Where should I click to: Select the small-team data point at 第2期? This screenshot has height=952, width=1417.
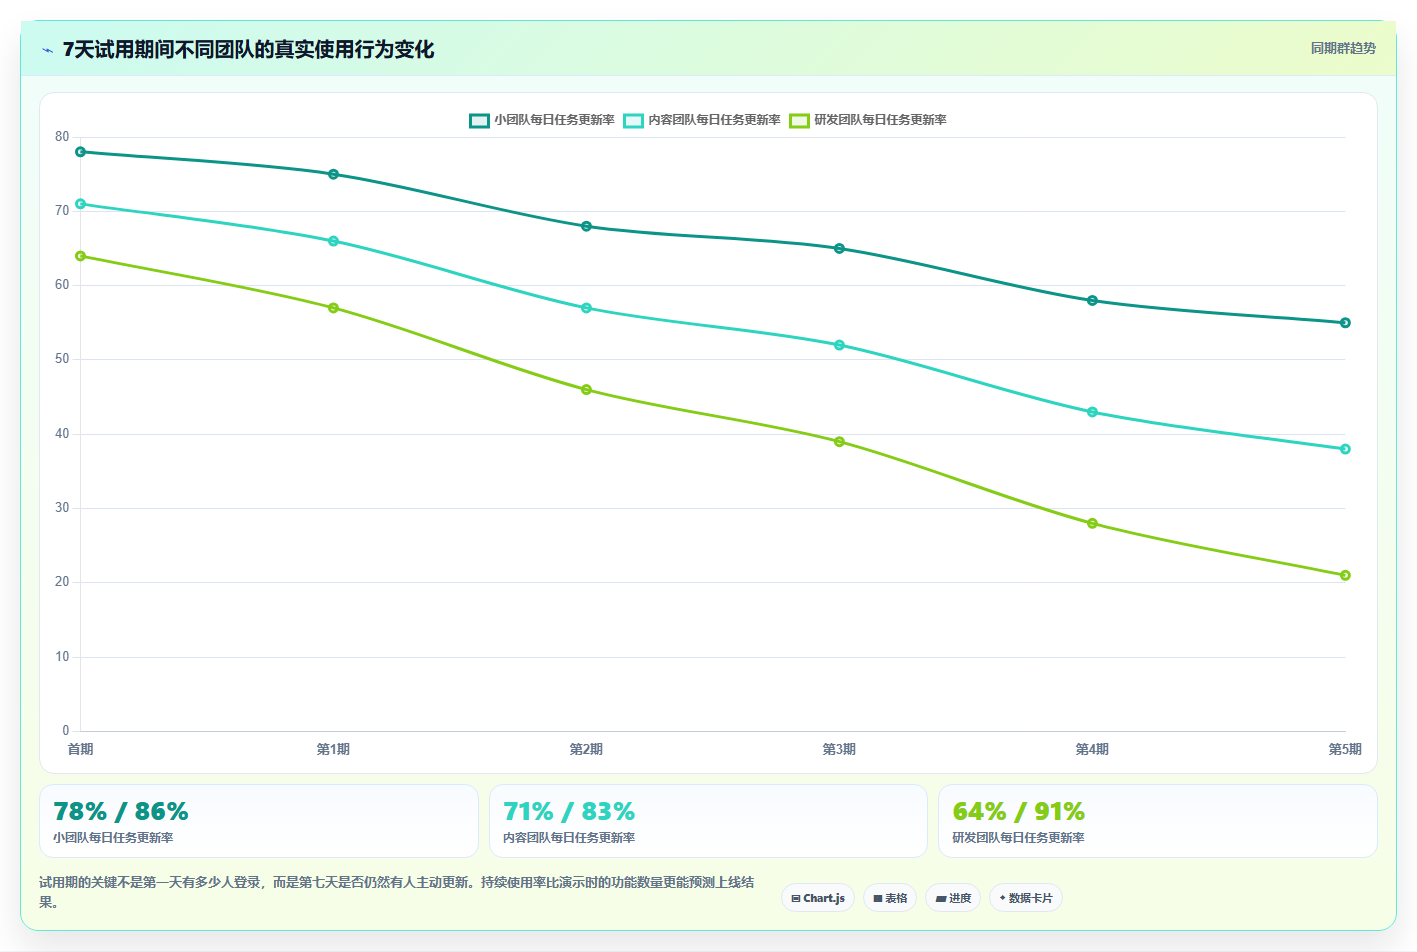coord(586,226)
